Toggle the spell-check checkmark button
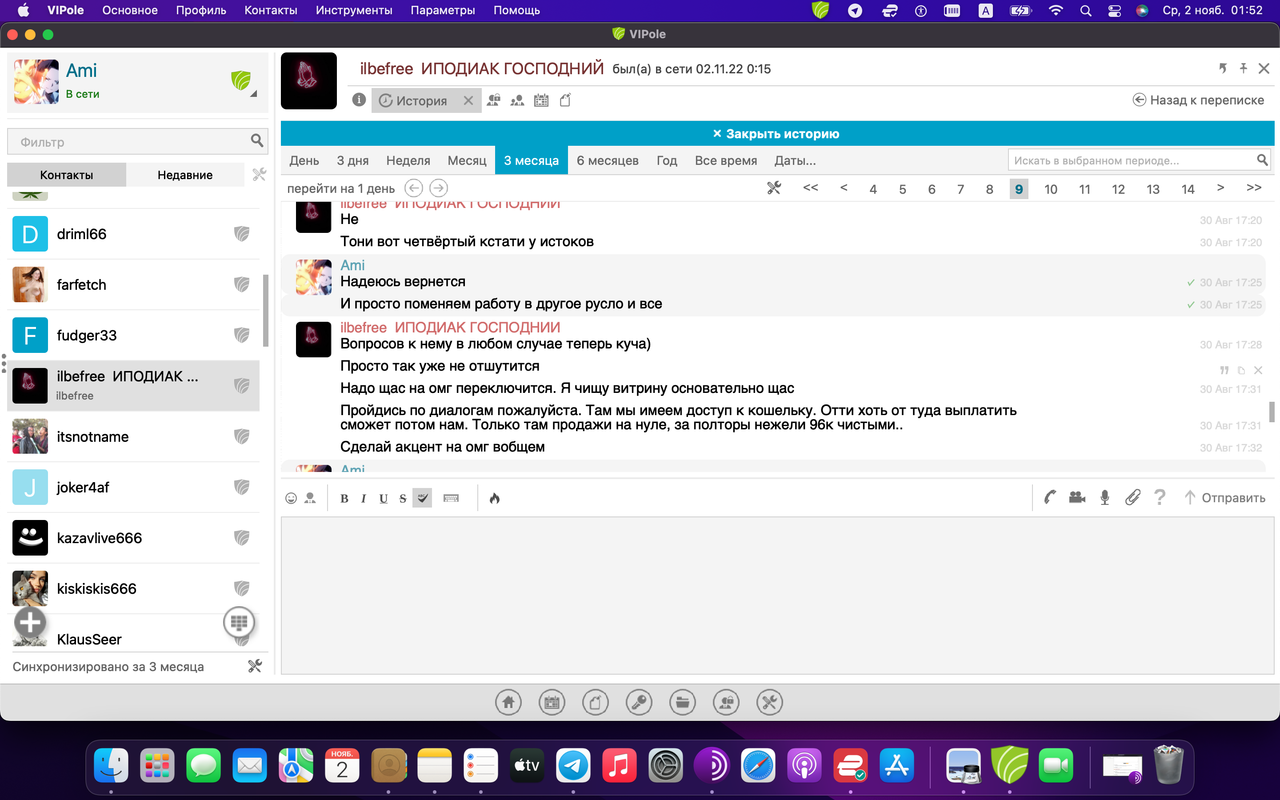Image resolution: width=1280 pixels, height=800 pixels. (x=422, y=498)
